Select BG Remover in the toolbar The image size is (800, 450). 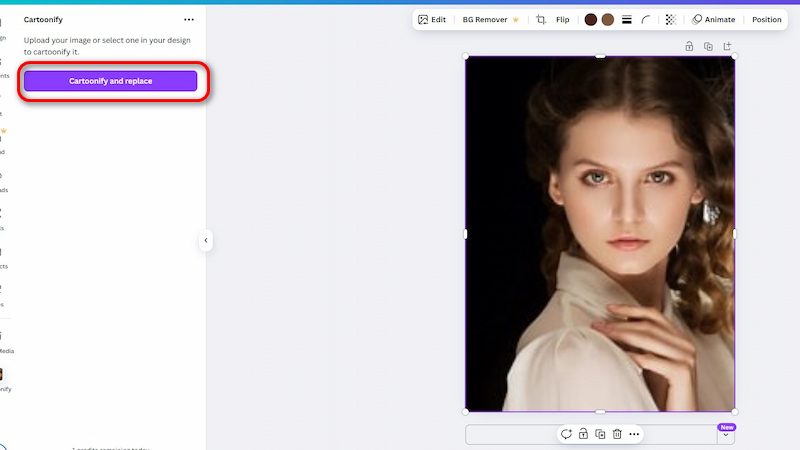coord(490,19)
